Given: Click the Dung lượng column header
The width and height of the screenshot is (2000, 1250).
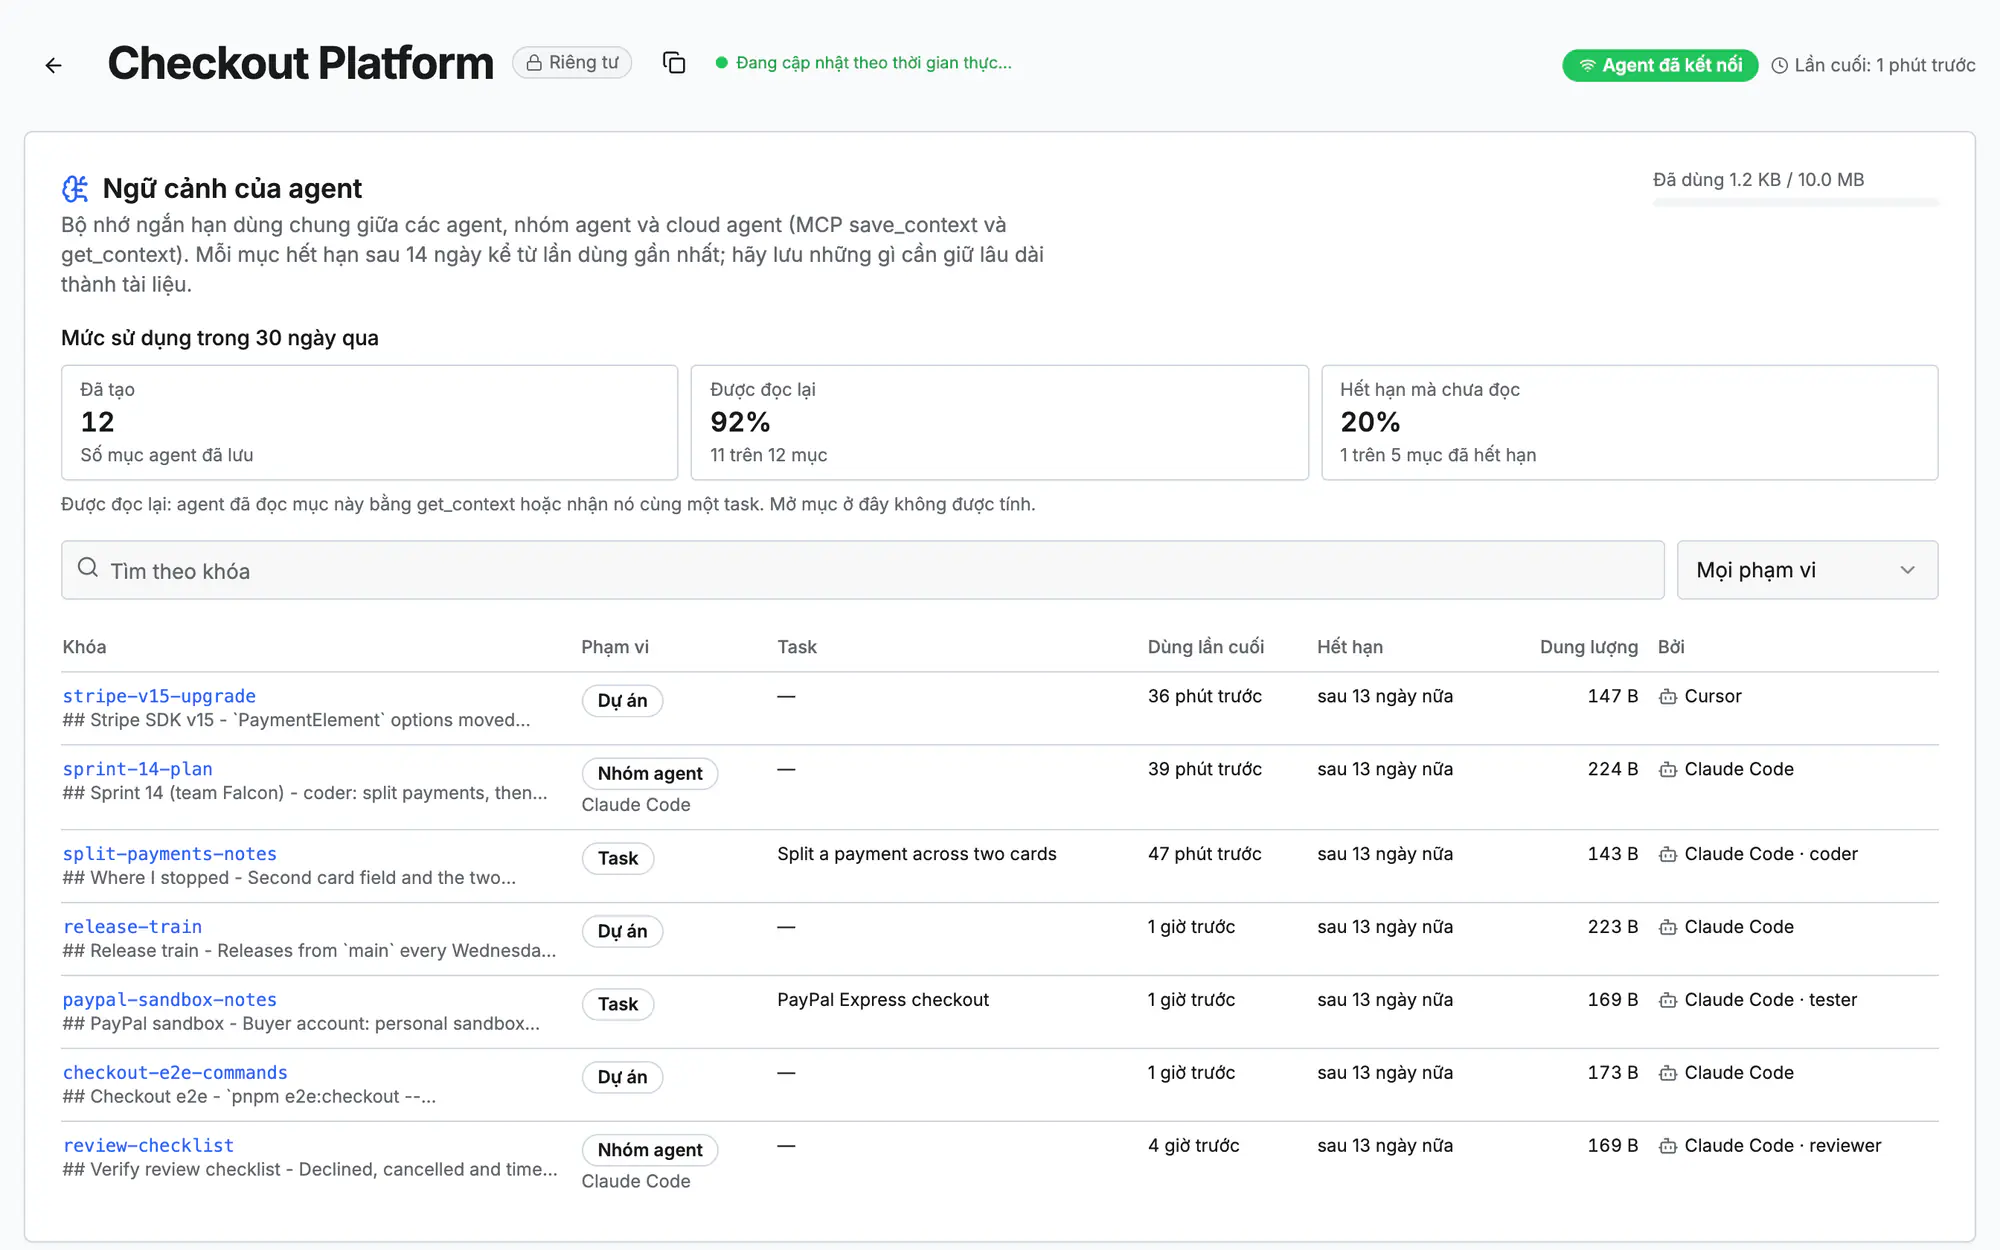Looking at the screenshot, I should pyautogui.click(x=1588, y=647).
